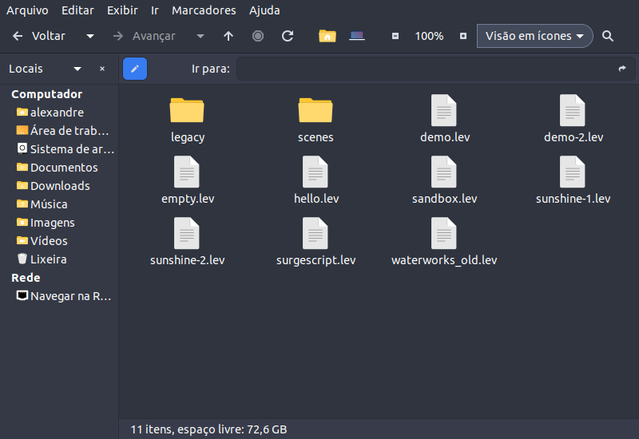Select the empty.lev file icon
639x439 pixels.
(187, 172)
